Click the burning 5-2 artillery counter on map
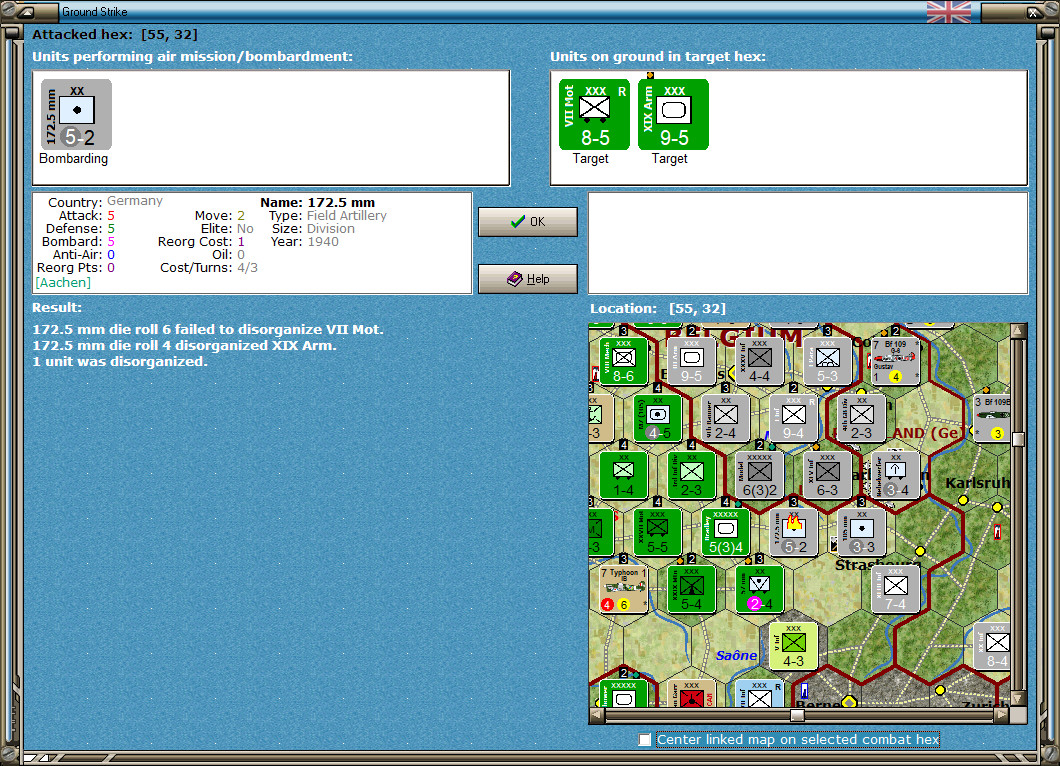1060x766 pixels. 794,532
